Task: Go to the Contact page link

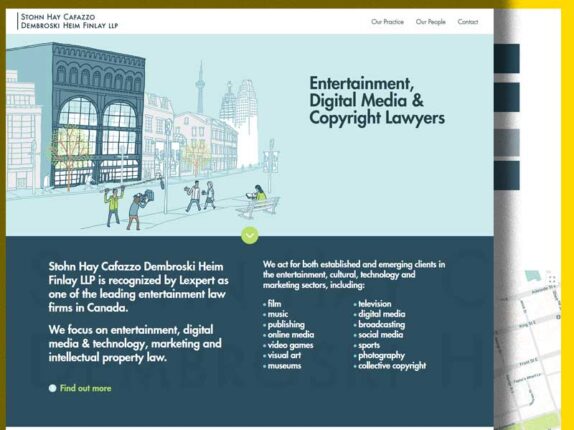Action: point(468,22)
